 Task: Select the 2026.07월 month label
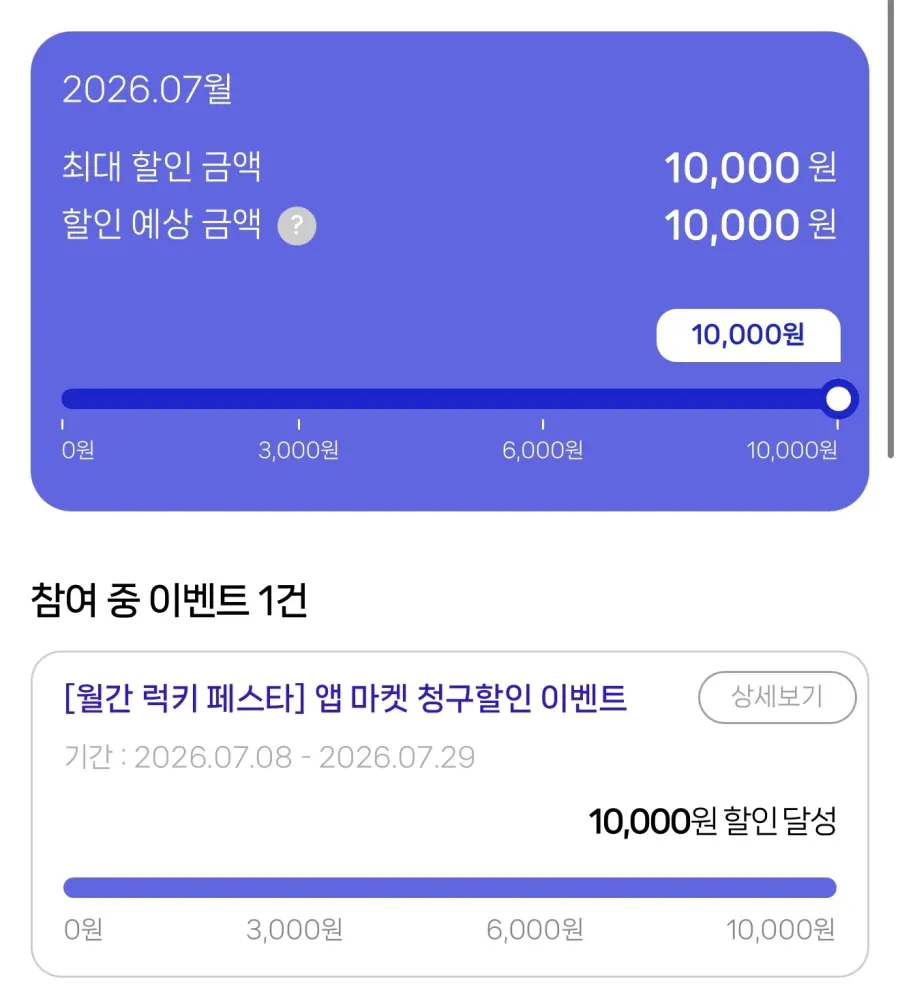(x=147, y=89)
